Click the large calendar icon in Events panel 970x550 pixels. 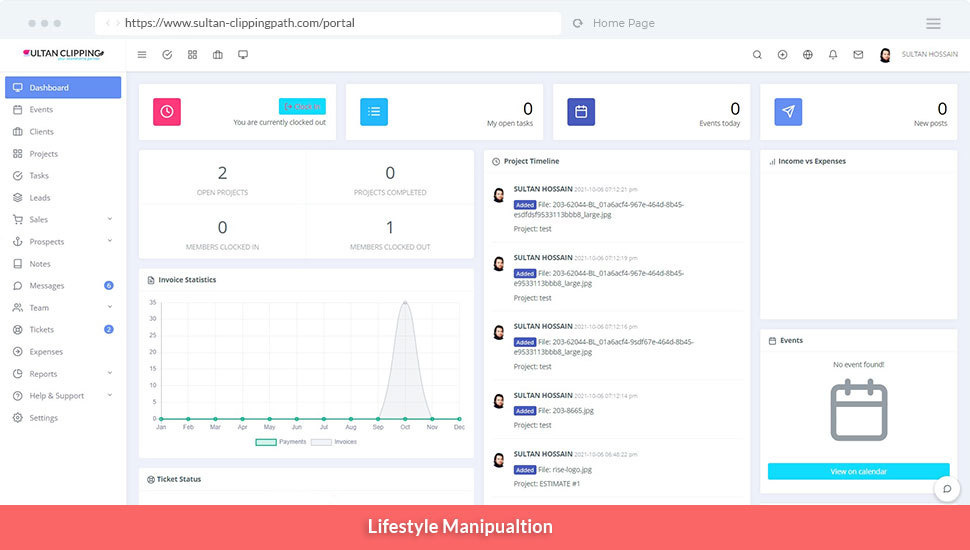pyautogui.click(x=859, y=410)
